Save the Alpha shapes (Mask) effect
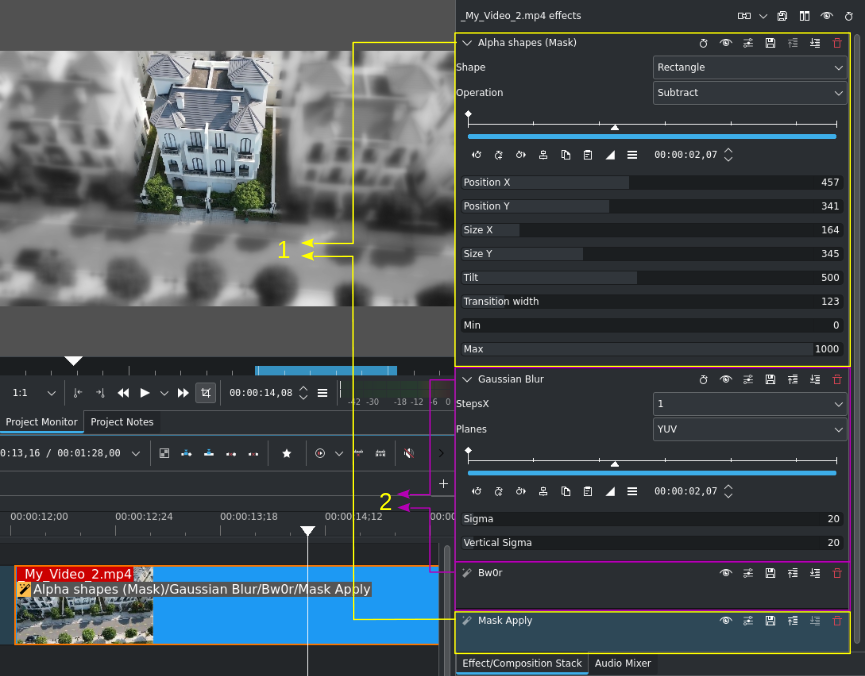Viewport: 865px width, 676px height. [x=770, y=43]
